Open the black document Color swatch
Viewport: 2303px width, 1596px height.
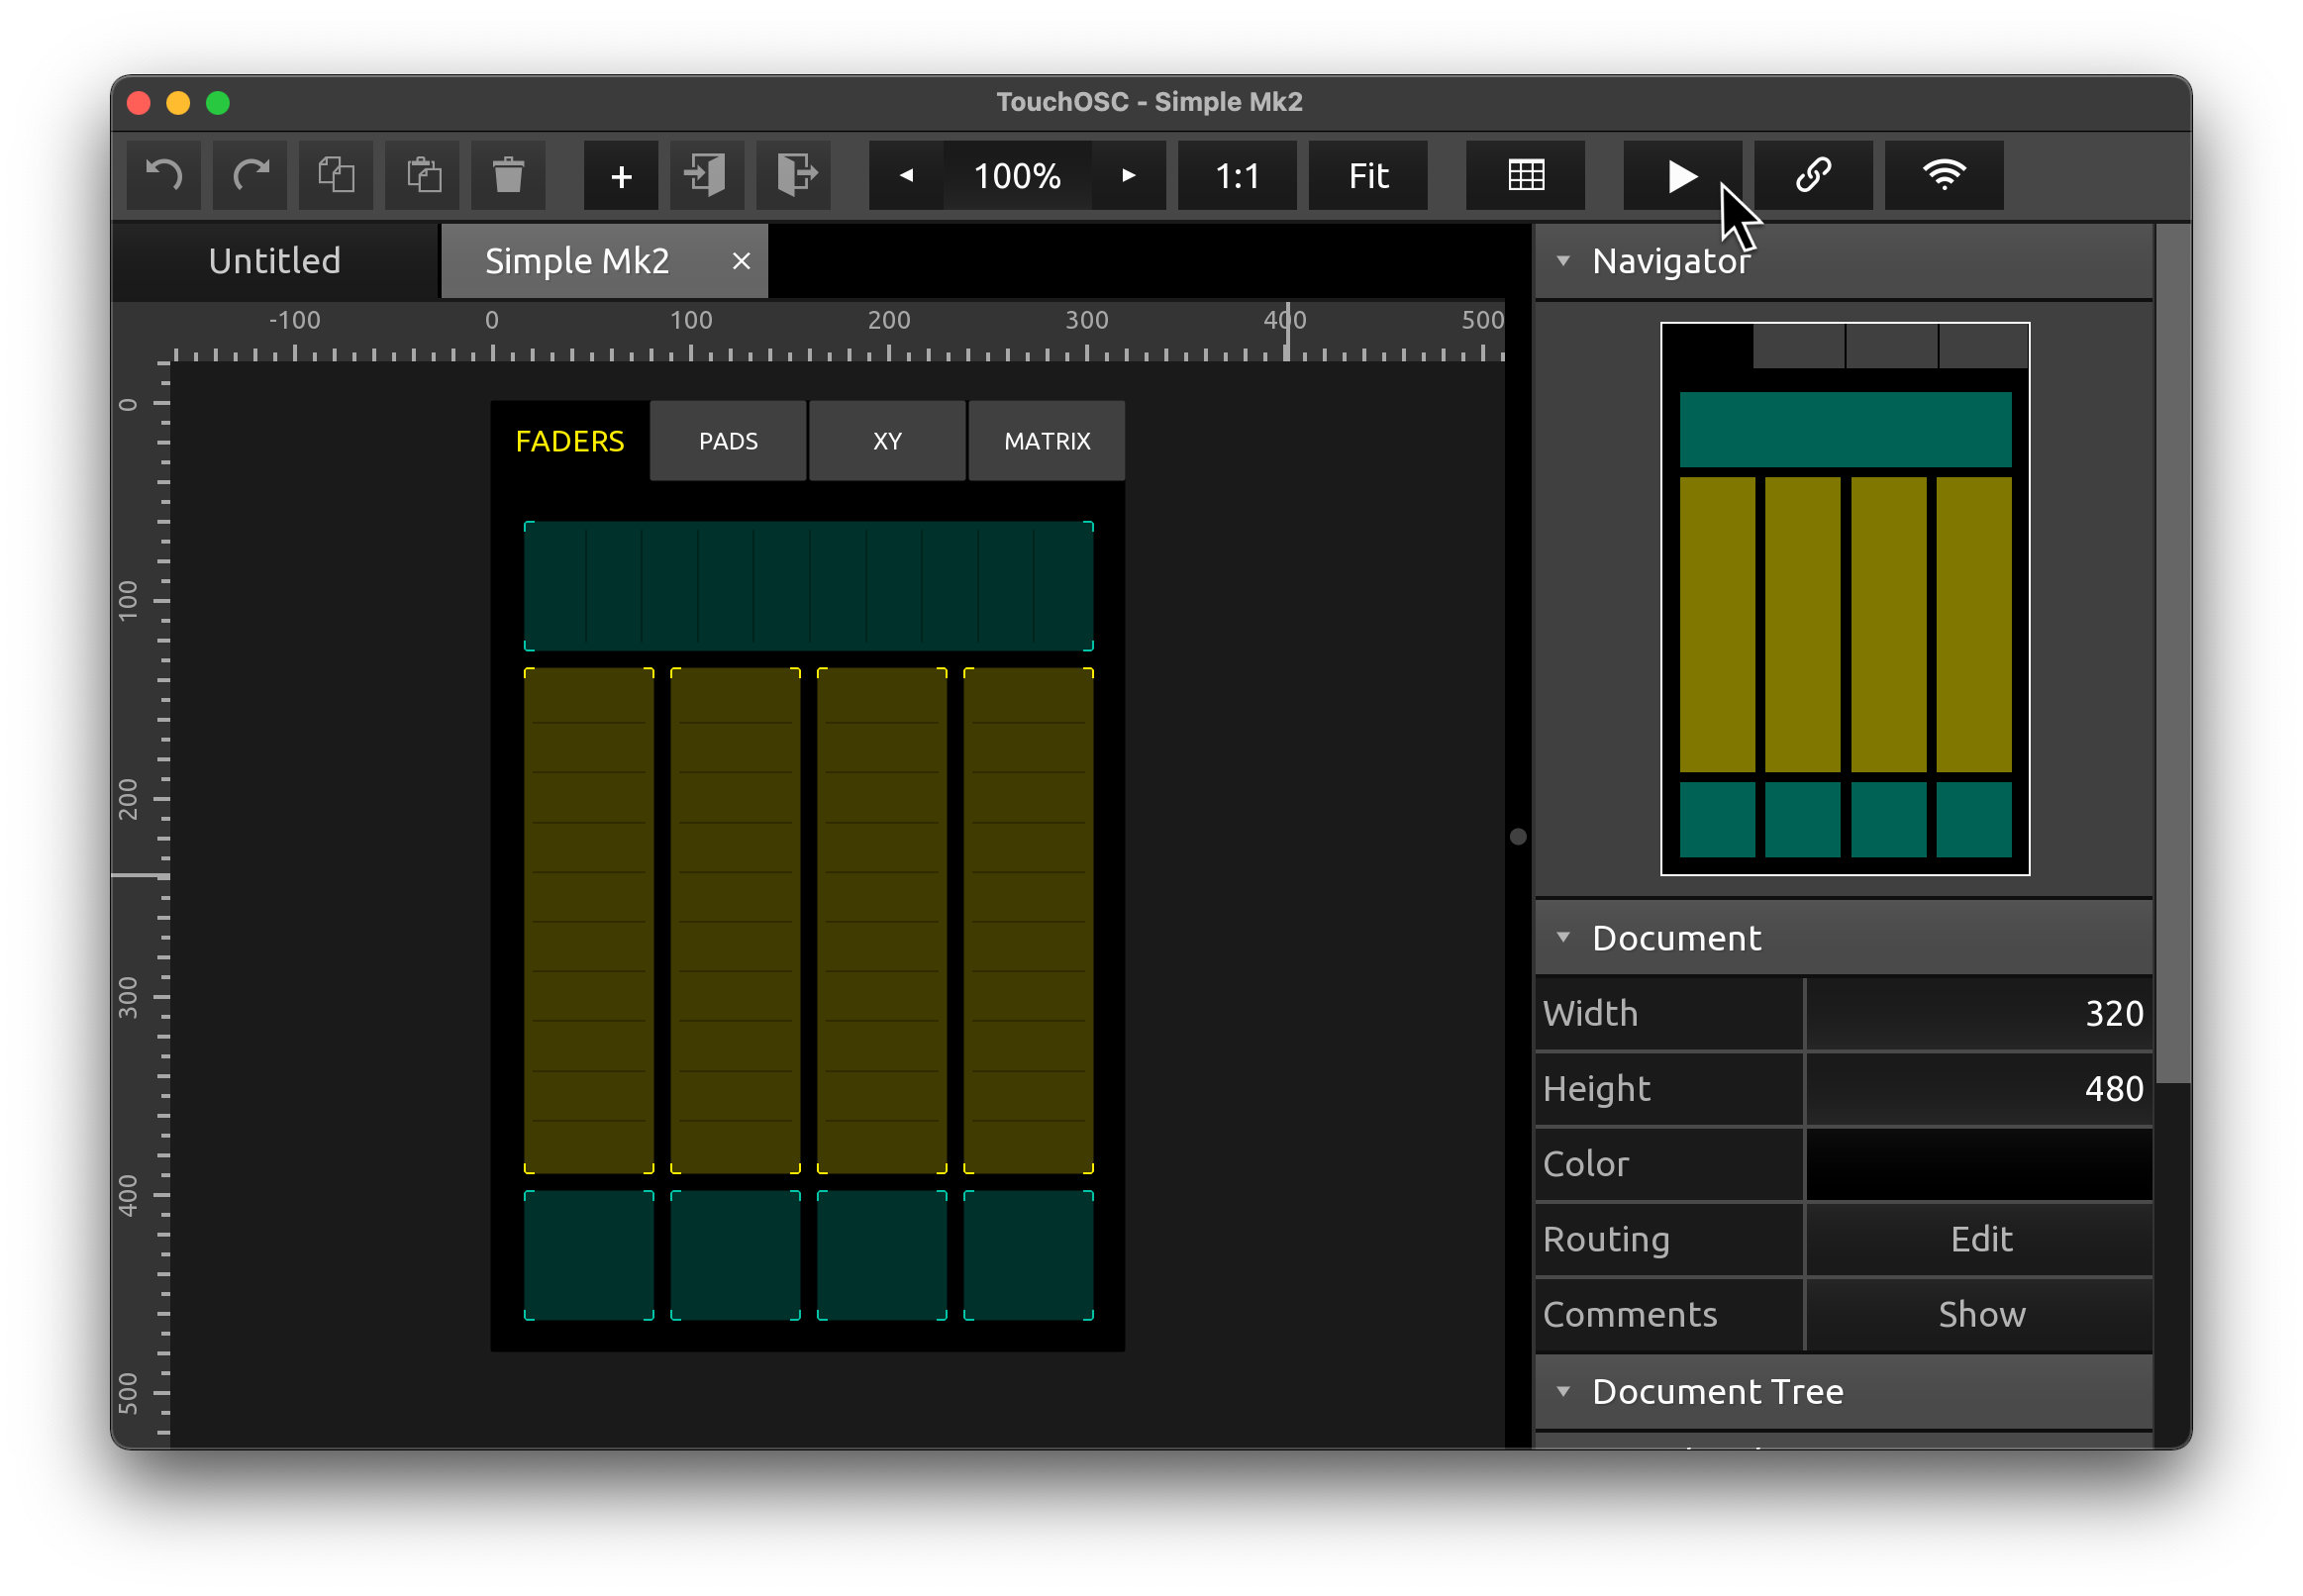(1979, 1164)
